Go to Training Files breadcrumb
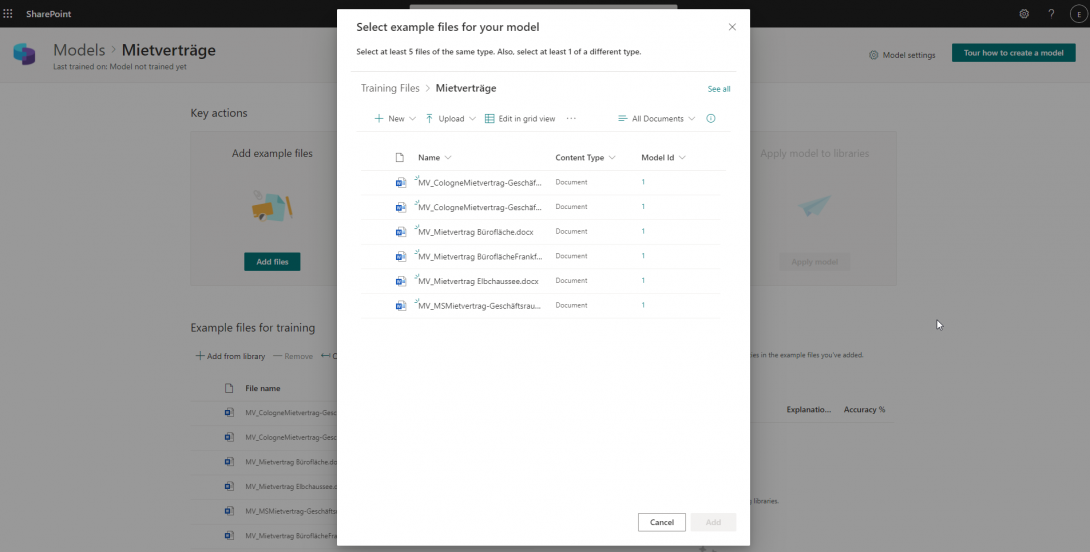The height and width of the screenshot is (552, 1090). coord(390,88)
